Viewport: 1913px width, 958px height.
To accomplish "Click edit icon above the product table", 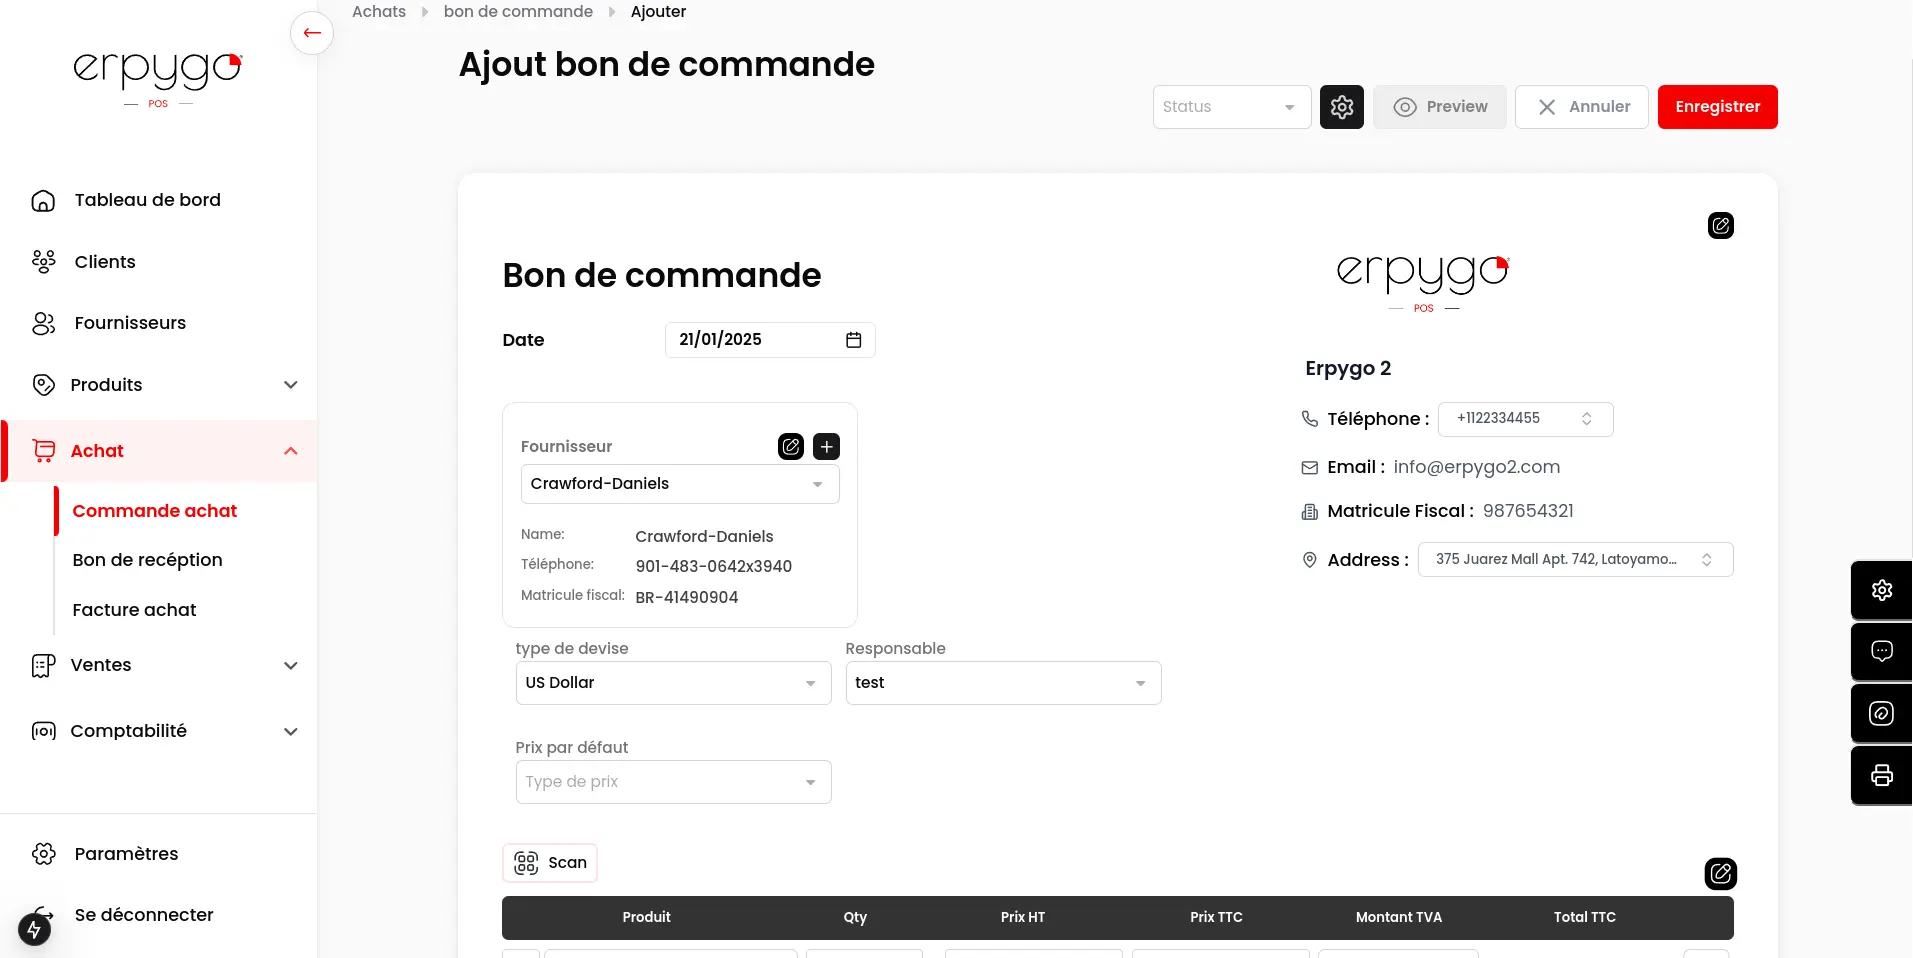I will pos(1720,874).
